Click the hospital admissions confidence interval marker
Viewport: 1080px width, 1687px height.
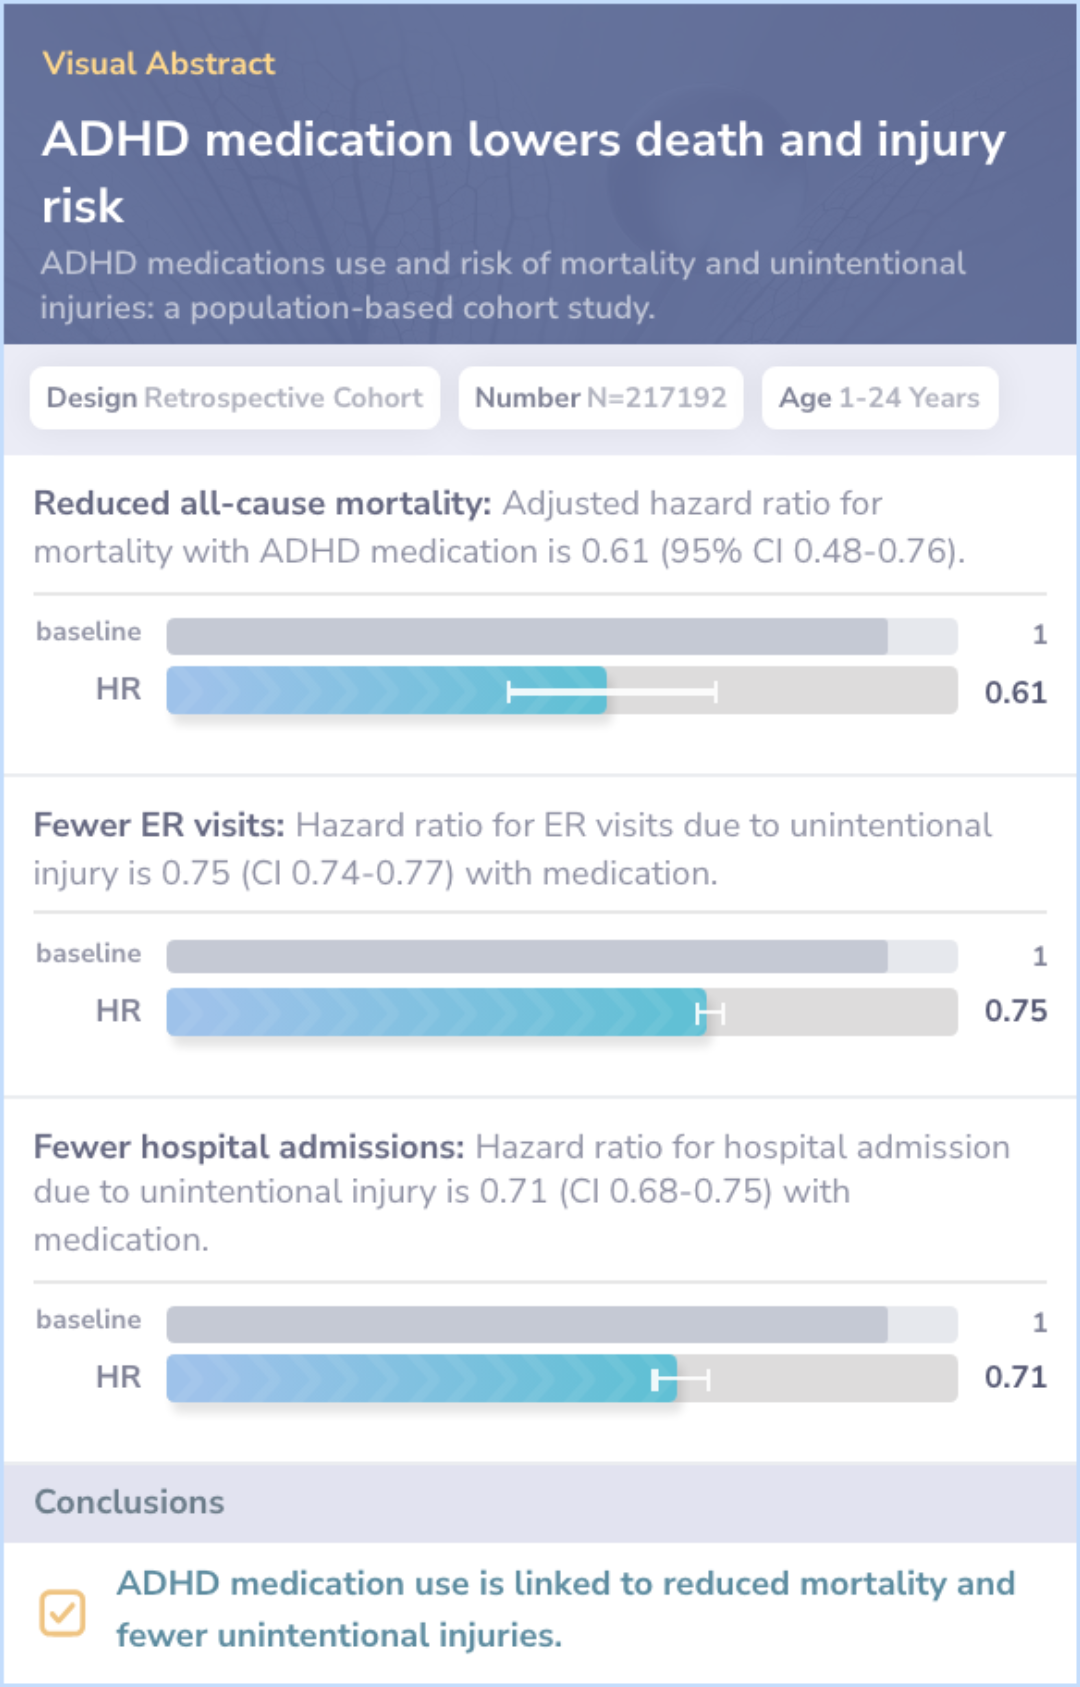(x=681, y=1380)
